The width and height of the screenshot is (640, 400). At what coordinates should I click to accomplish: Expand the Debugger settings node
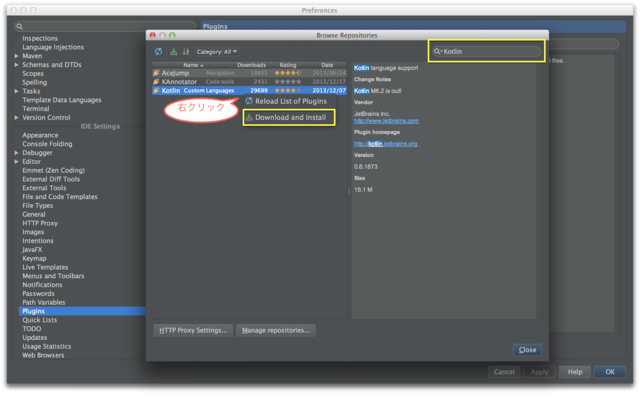tap(16, 153)
